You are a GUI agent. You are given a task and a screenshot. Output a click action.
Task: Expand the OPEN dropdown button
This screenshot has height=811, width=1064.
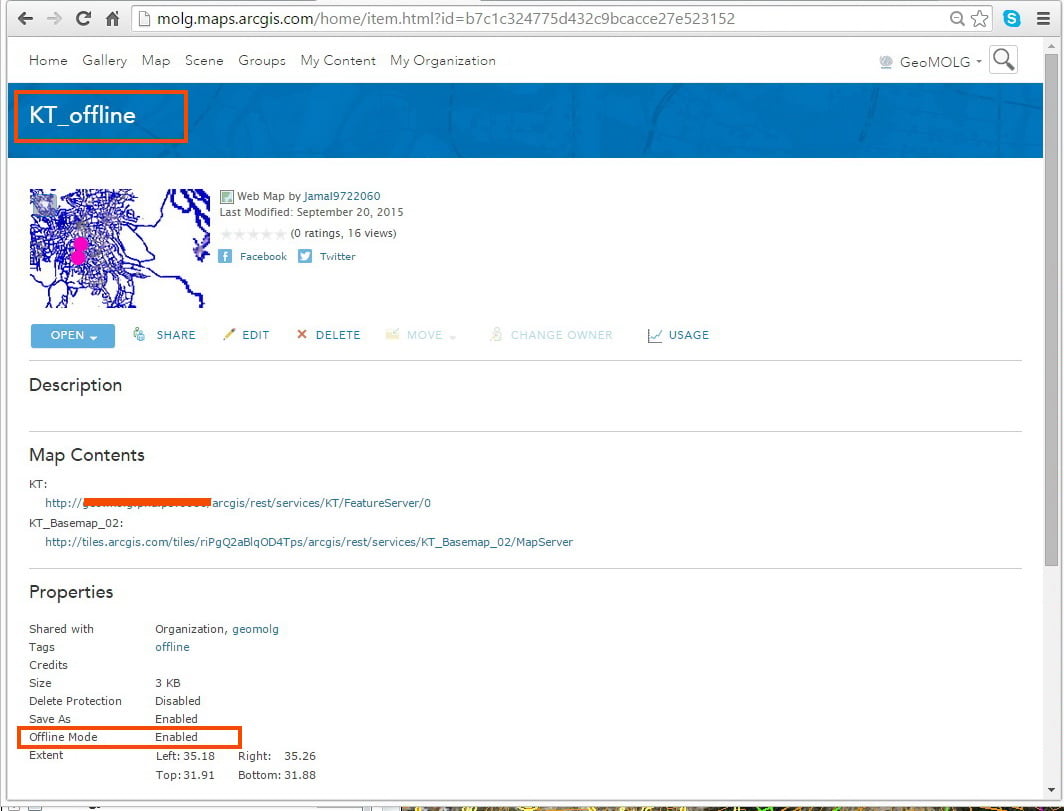coord(73,335)
